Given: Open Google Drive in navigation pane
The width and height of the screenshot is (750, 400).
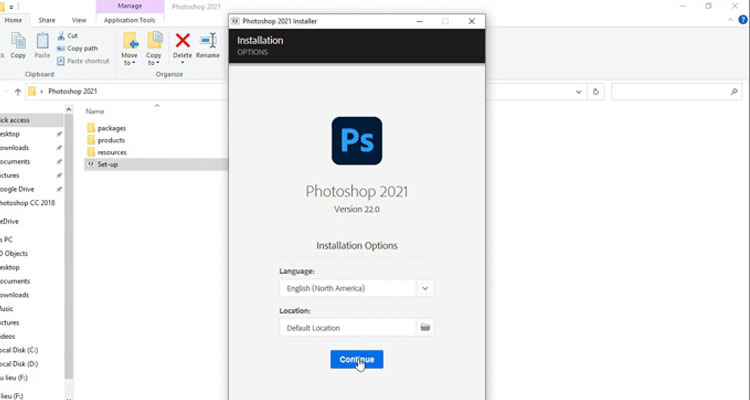Looking at the screenshot, I should (17, 189).
